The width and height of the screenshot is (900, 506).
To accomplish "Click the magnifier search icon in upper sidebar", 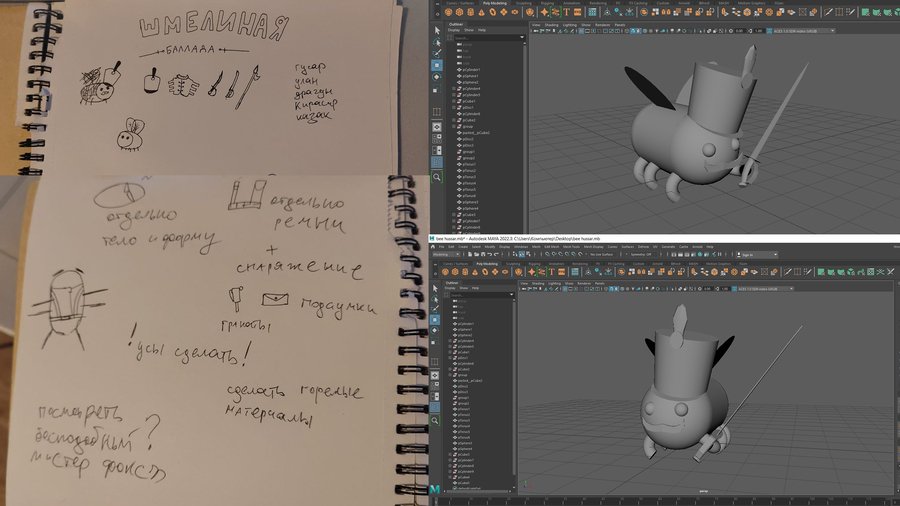I will coord(437,177).
